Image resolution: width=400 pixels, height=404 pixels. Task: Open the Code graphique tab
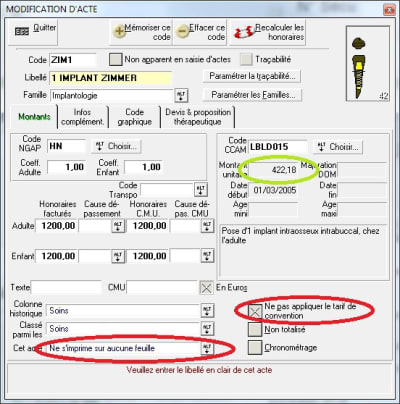tap(135, 117)
